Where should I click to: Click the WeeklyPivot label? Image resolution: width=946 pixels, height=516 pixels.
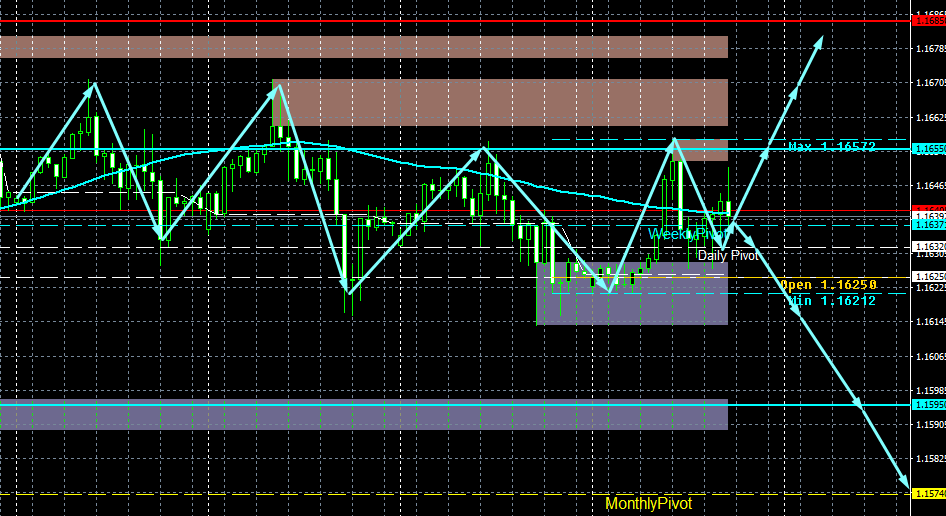687,234
